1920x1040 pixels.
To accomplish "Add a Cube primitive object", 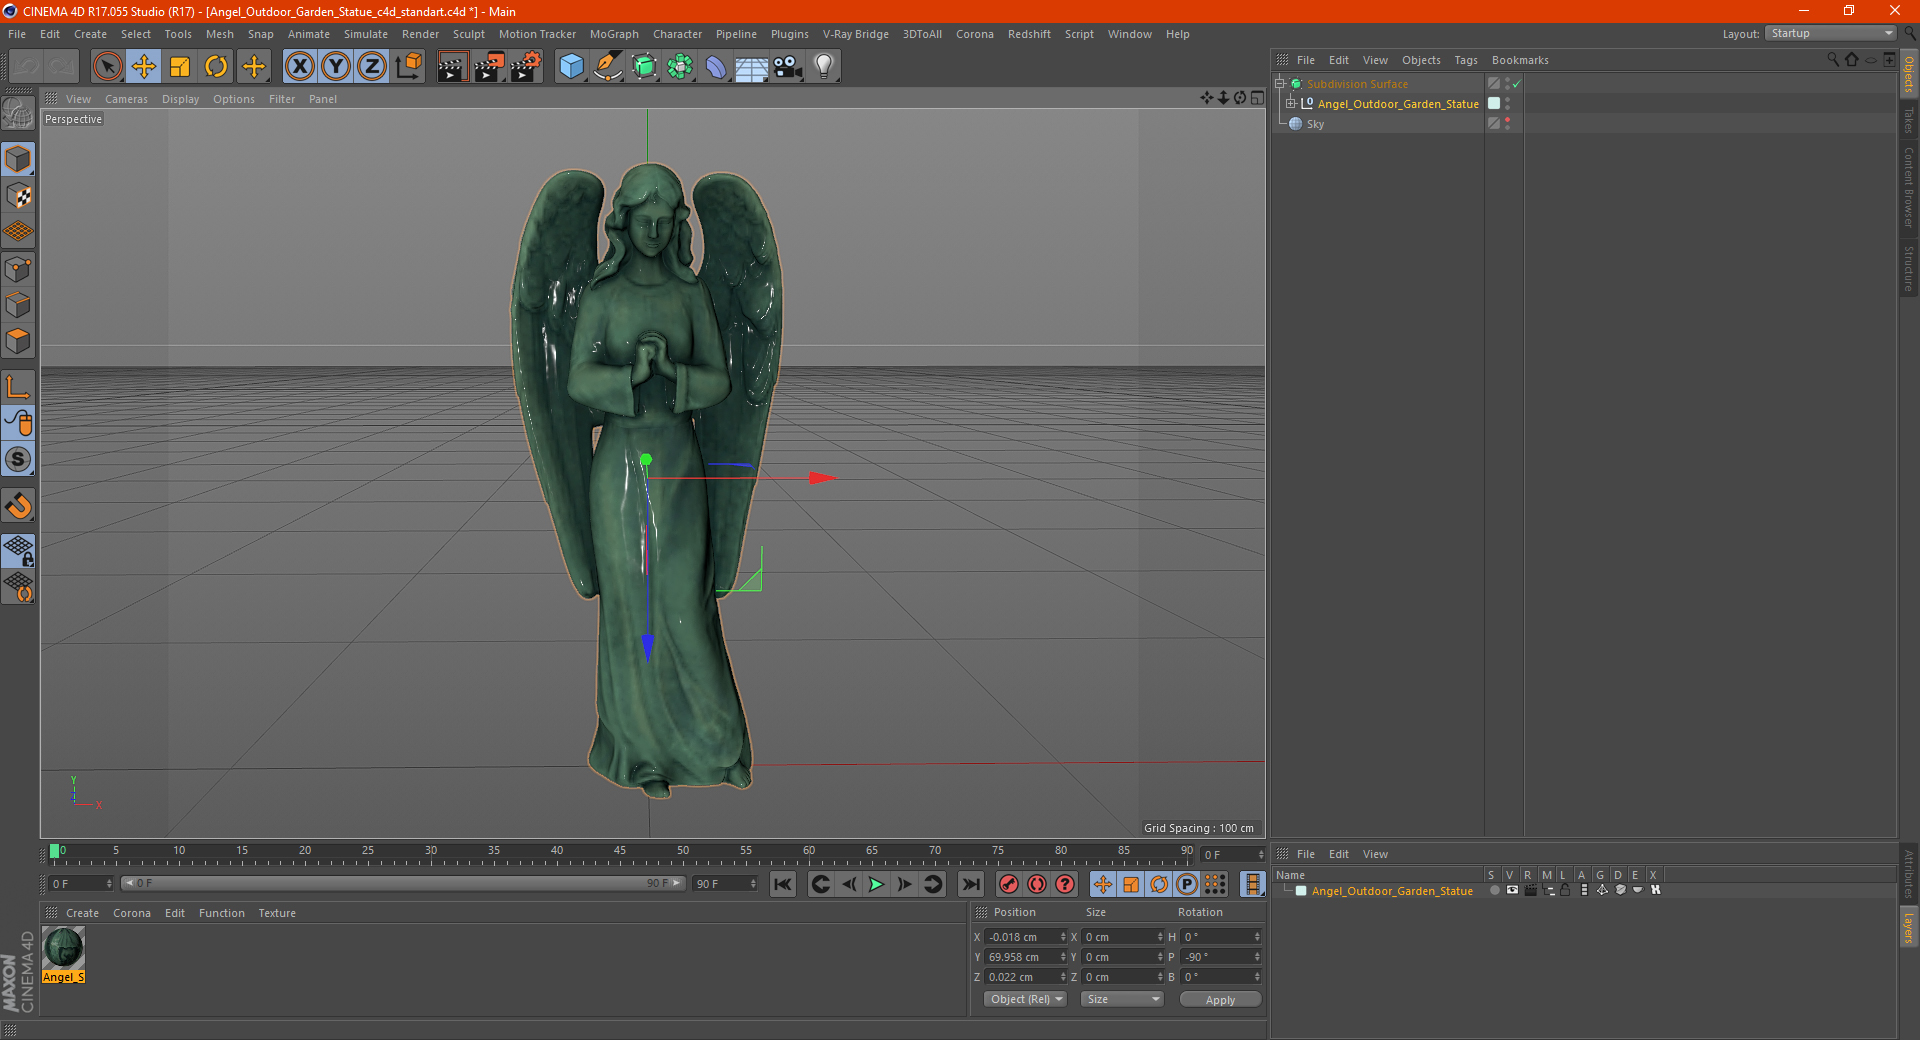I will tap(572, 67).
